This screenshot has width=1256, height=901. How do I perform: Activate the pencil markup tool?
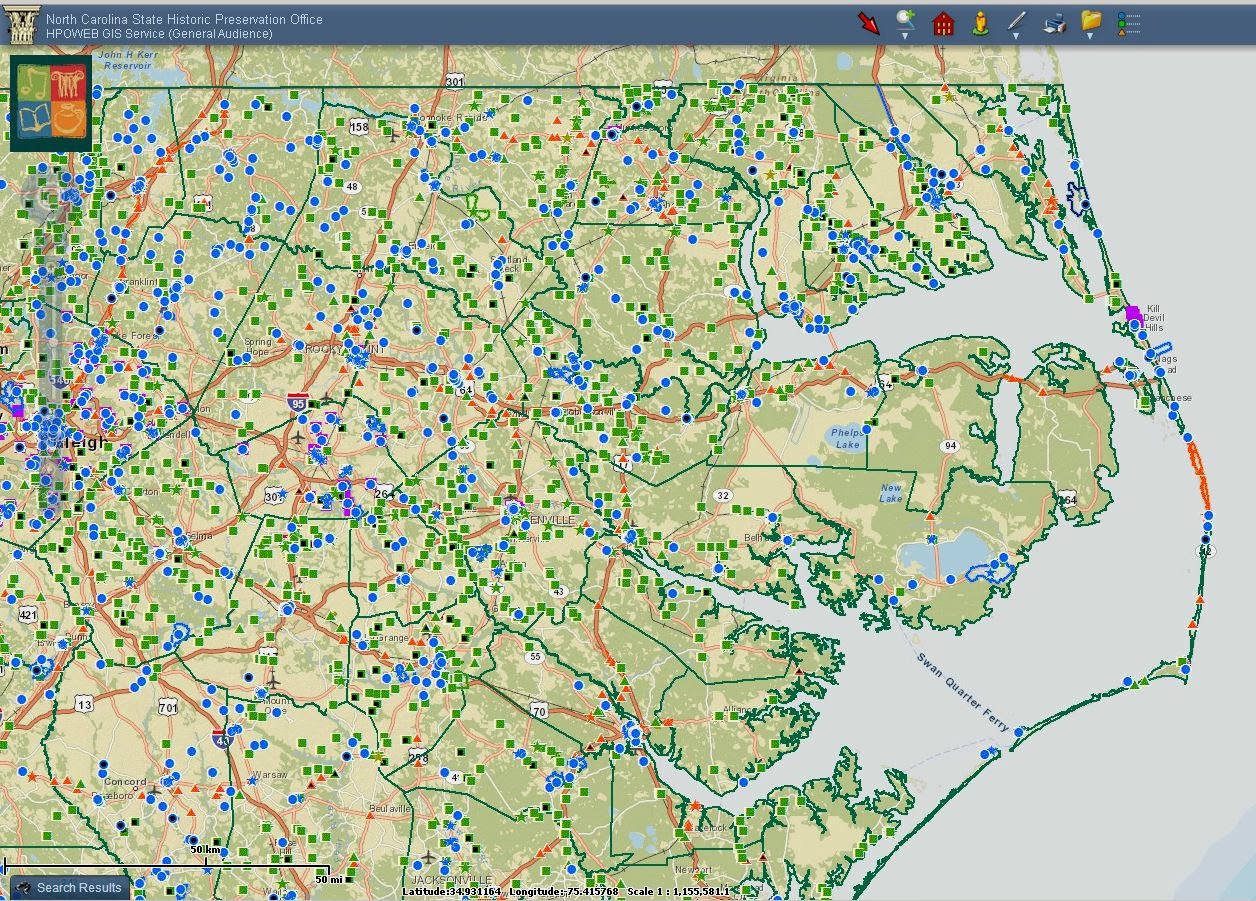[1016, 19]
